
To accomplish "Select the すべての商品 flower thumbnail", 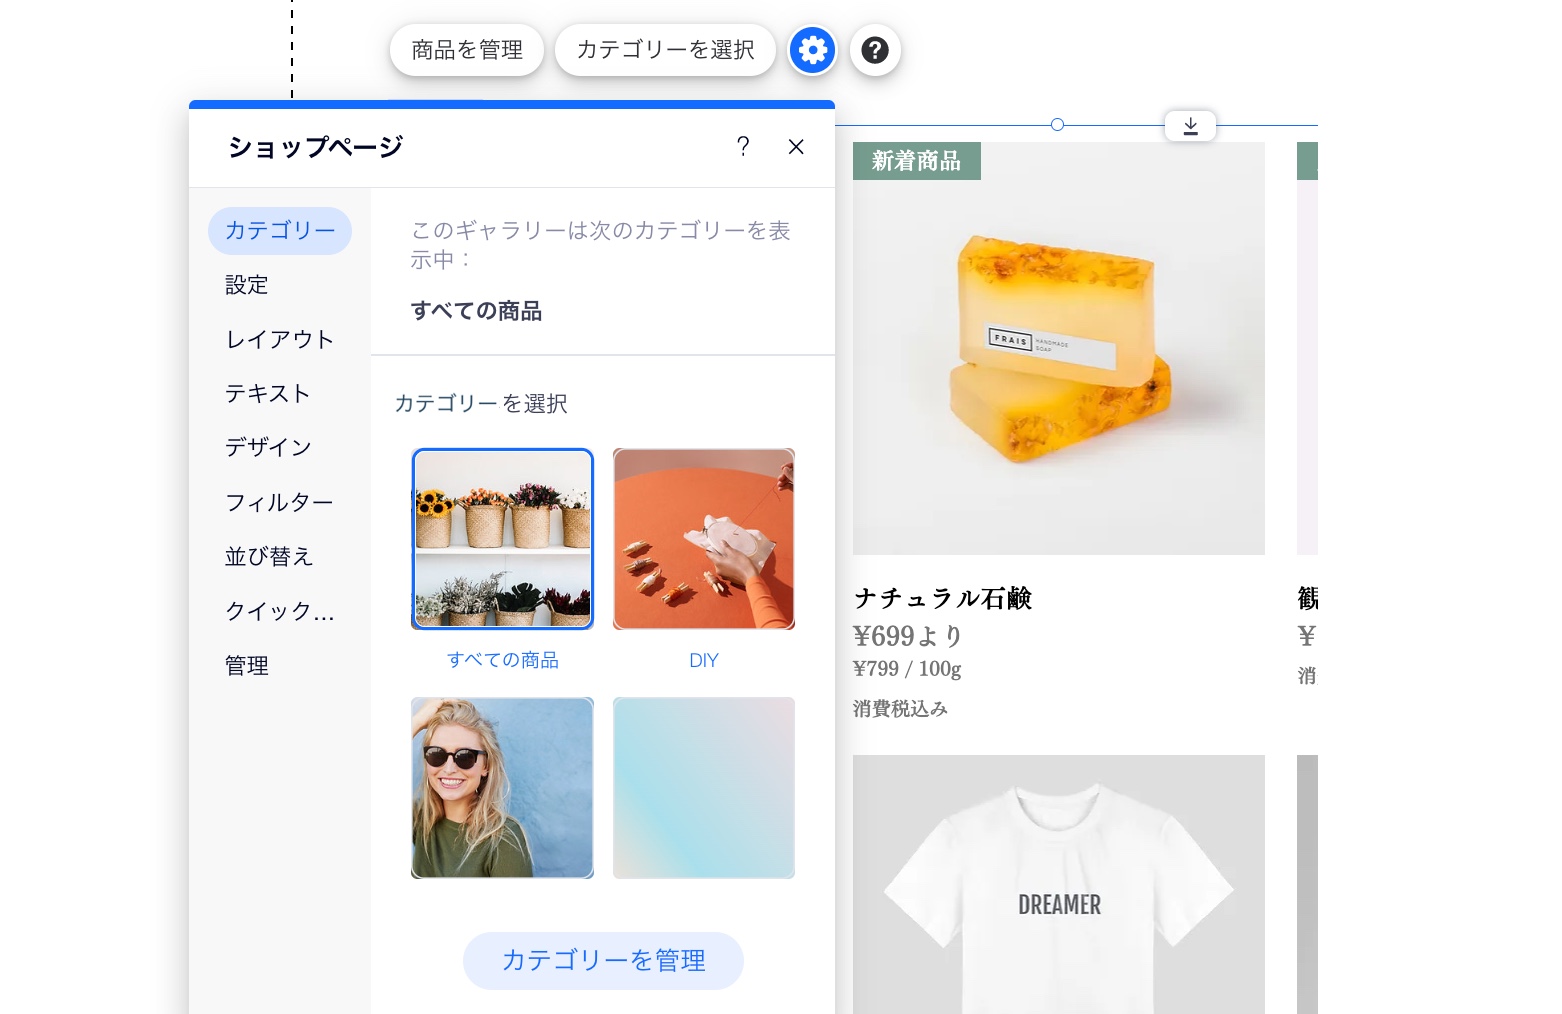I will pyautogui.click(x=502, y=539).
